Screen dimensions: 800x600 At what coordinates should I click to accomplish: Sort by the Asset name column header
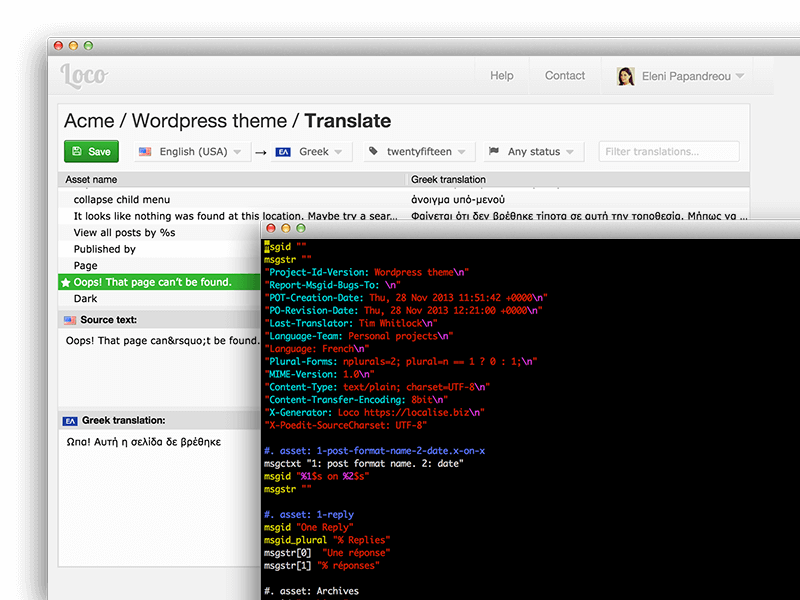click(92, 180)
